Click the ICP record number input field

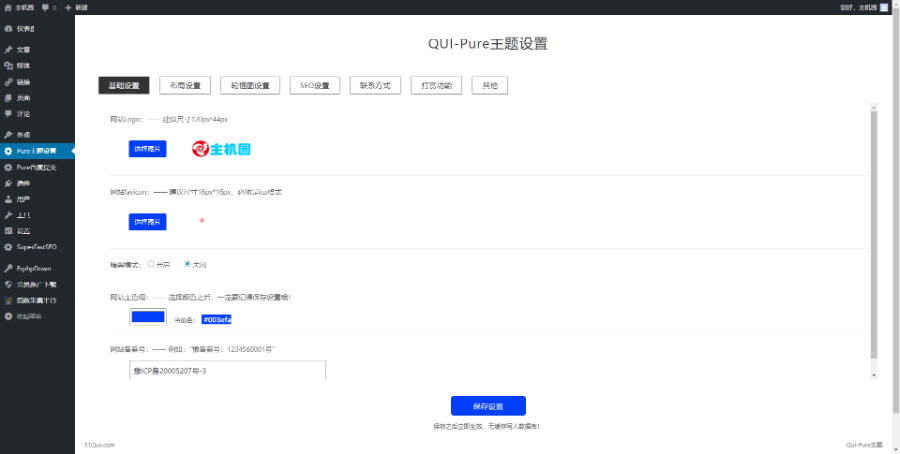click(228, 371)
